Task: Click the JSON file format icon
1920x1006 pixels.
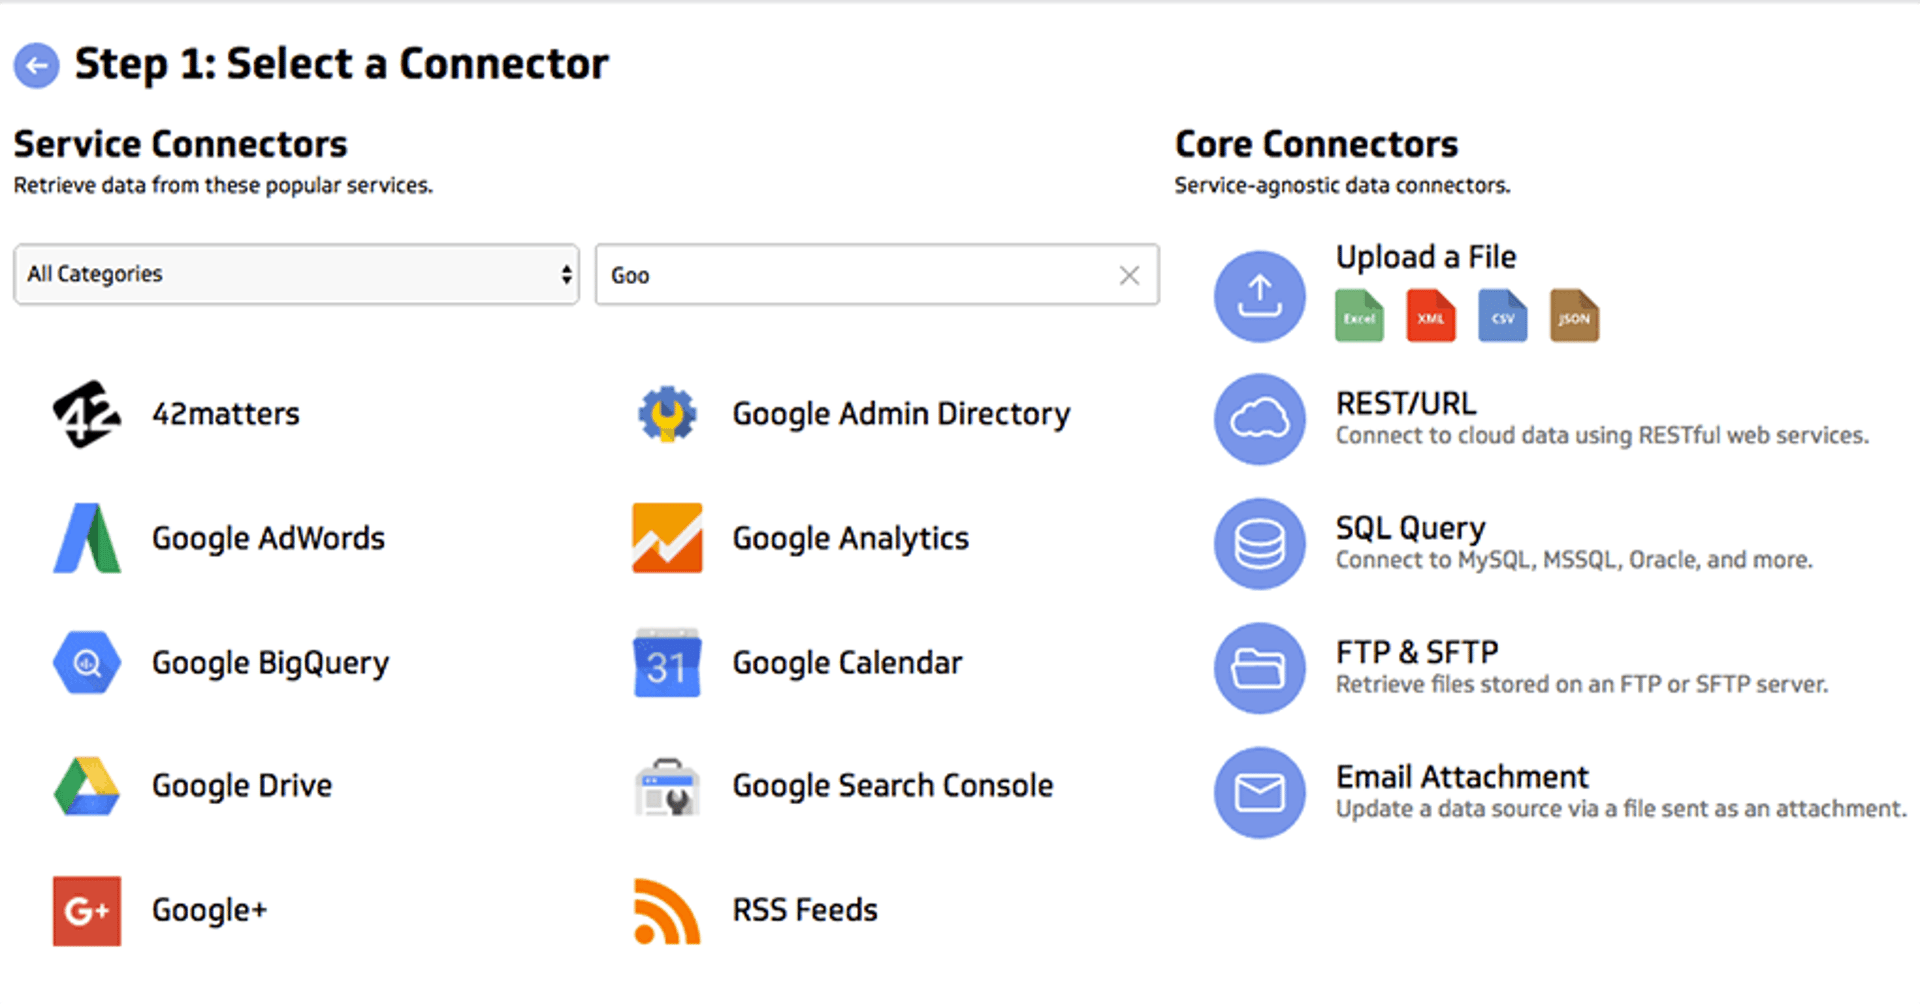Action: [1574, 316]
